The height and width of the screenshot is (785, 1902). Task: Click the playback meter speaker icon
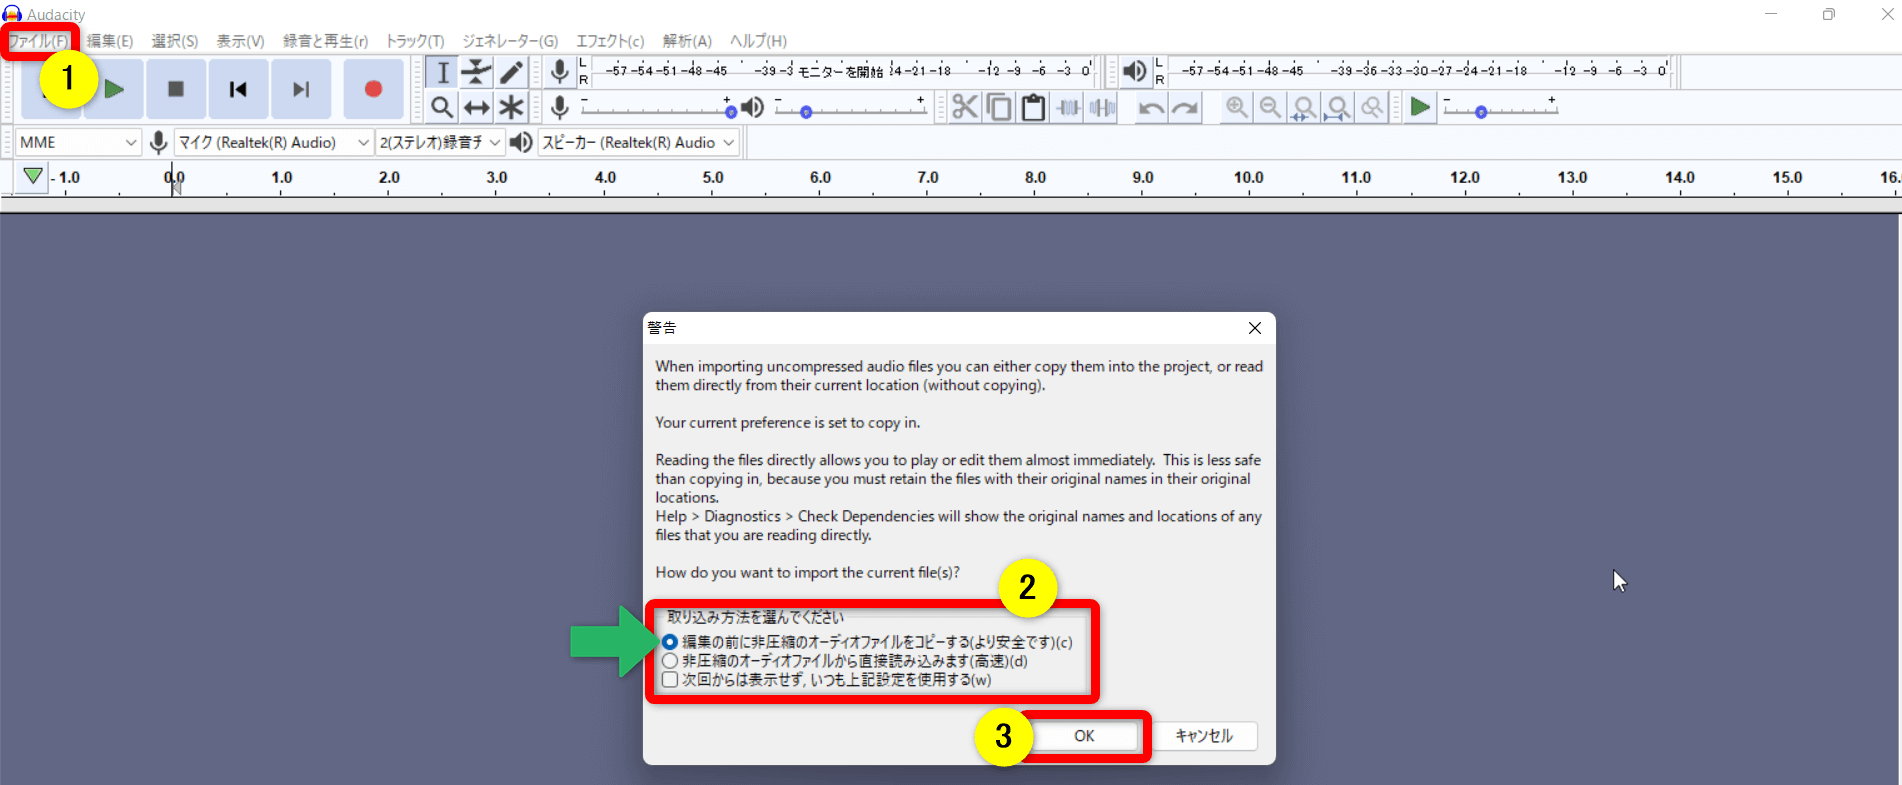pos(1134,72)
